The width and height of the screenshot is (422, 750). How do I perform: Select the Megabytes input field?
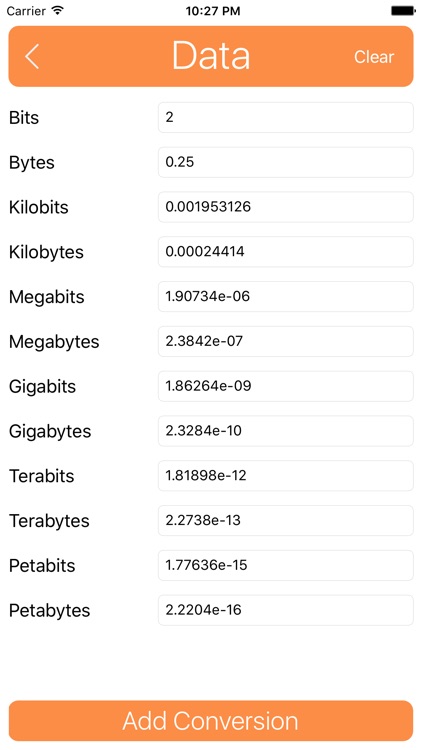286,342
